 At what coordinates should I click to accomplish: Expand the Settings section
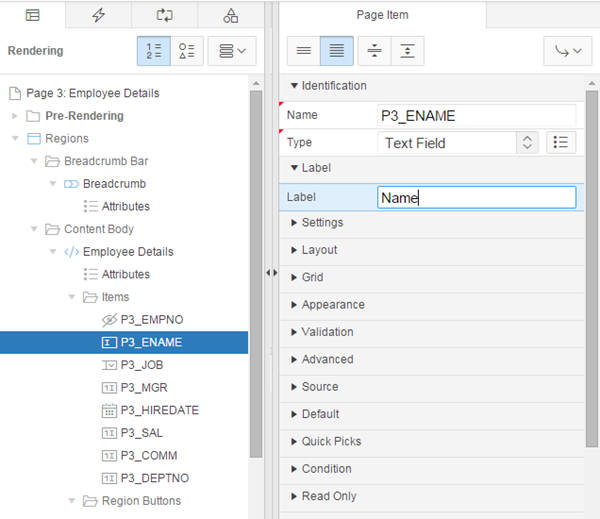[x=294, y=223]
